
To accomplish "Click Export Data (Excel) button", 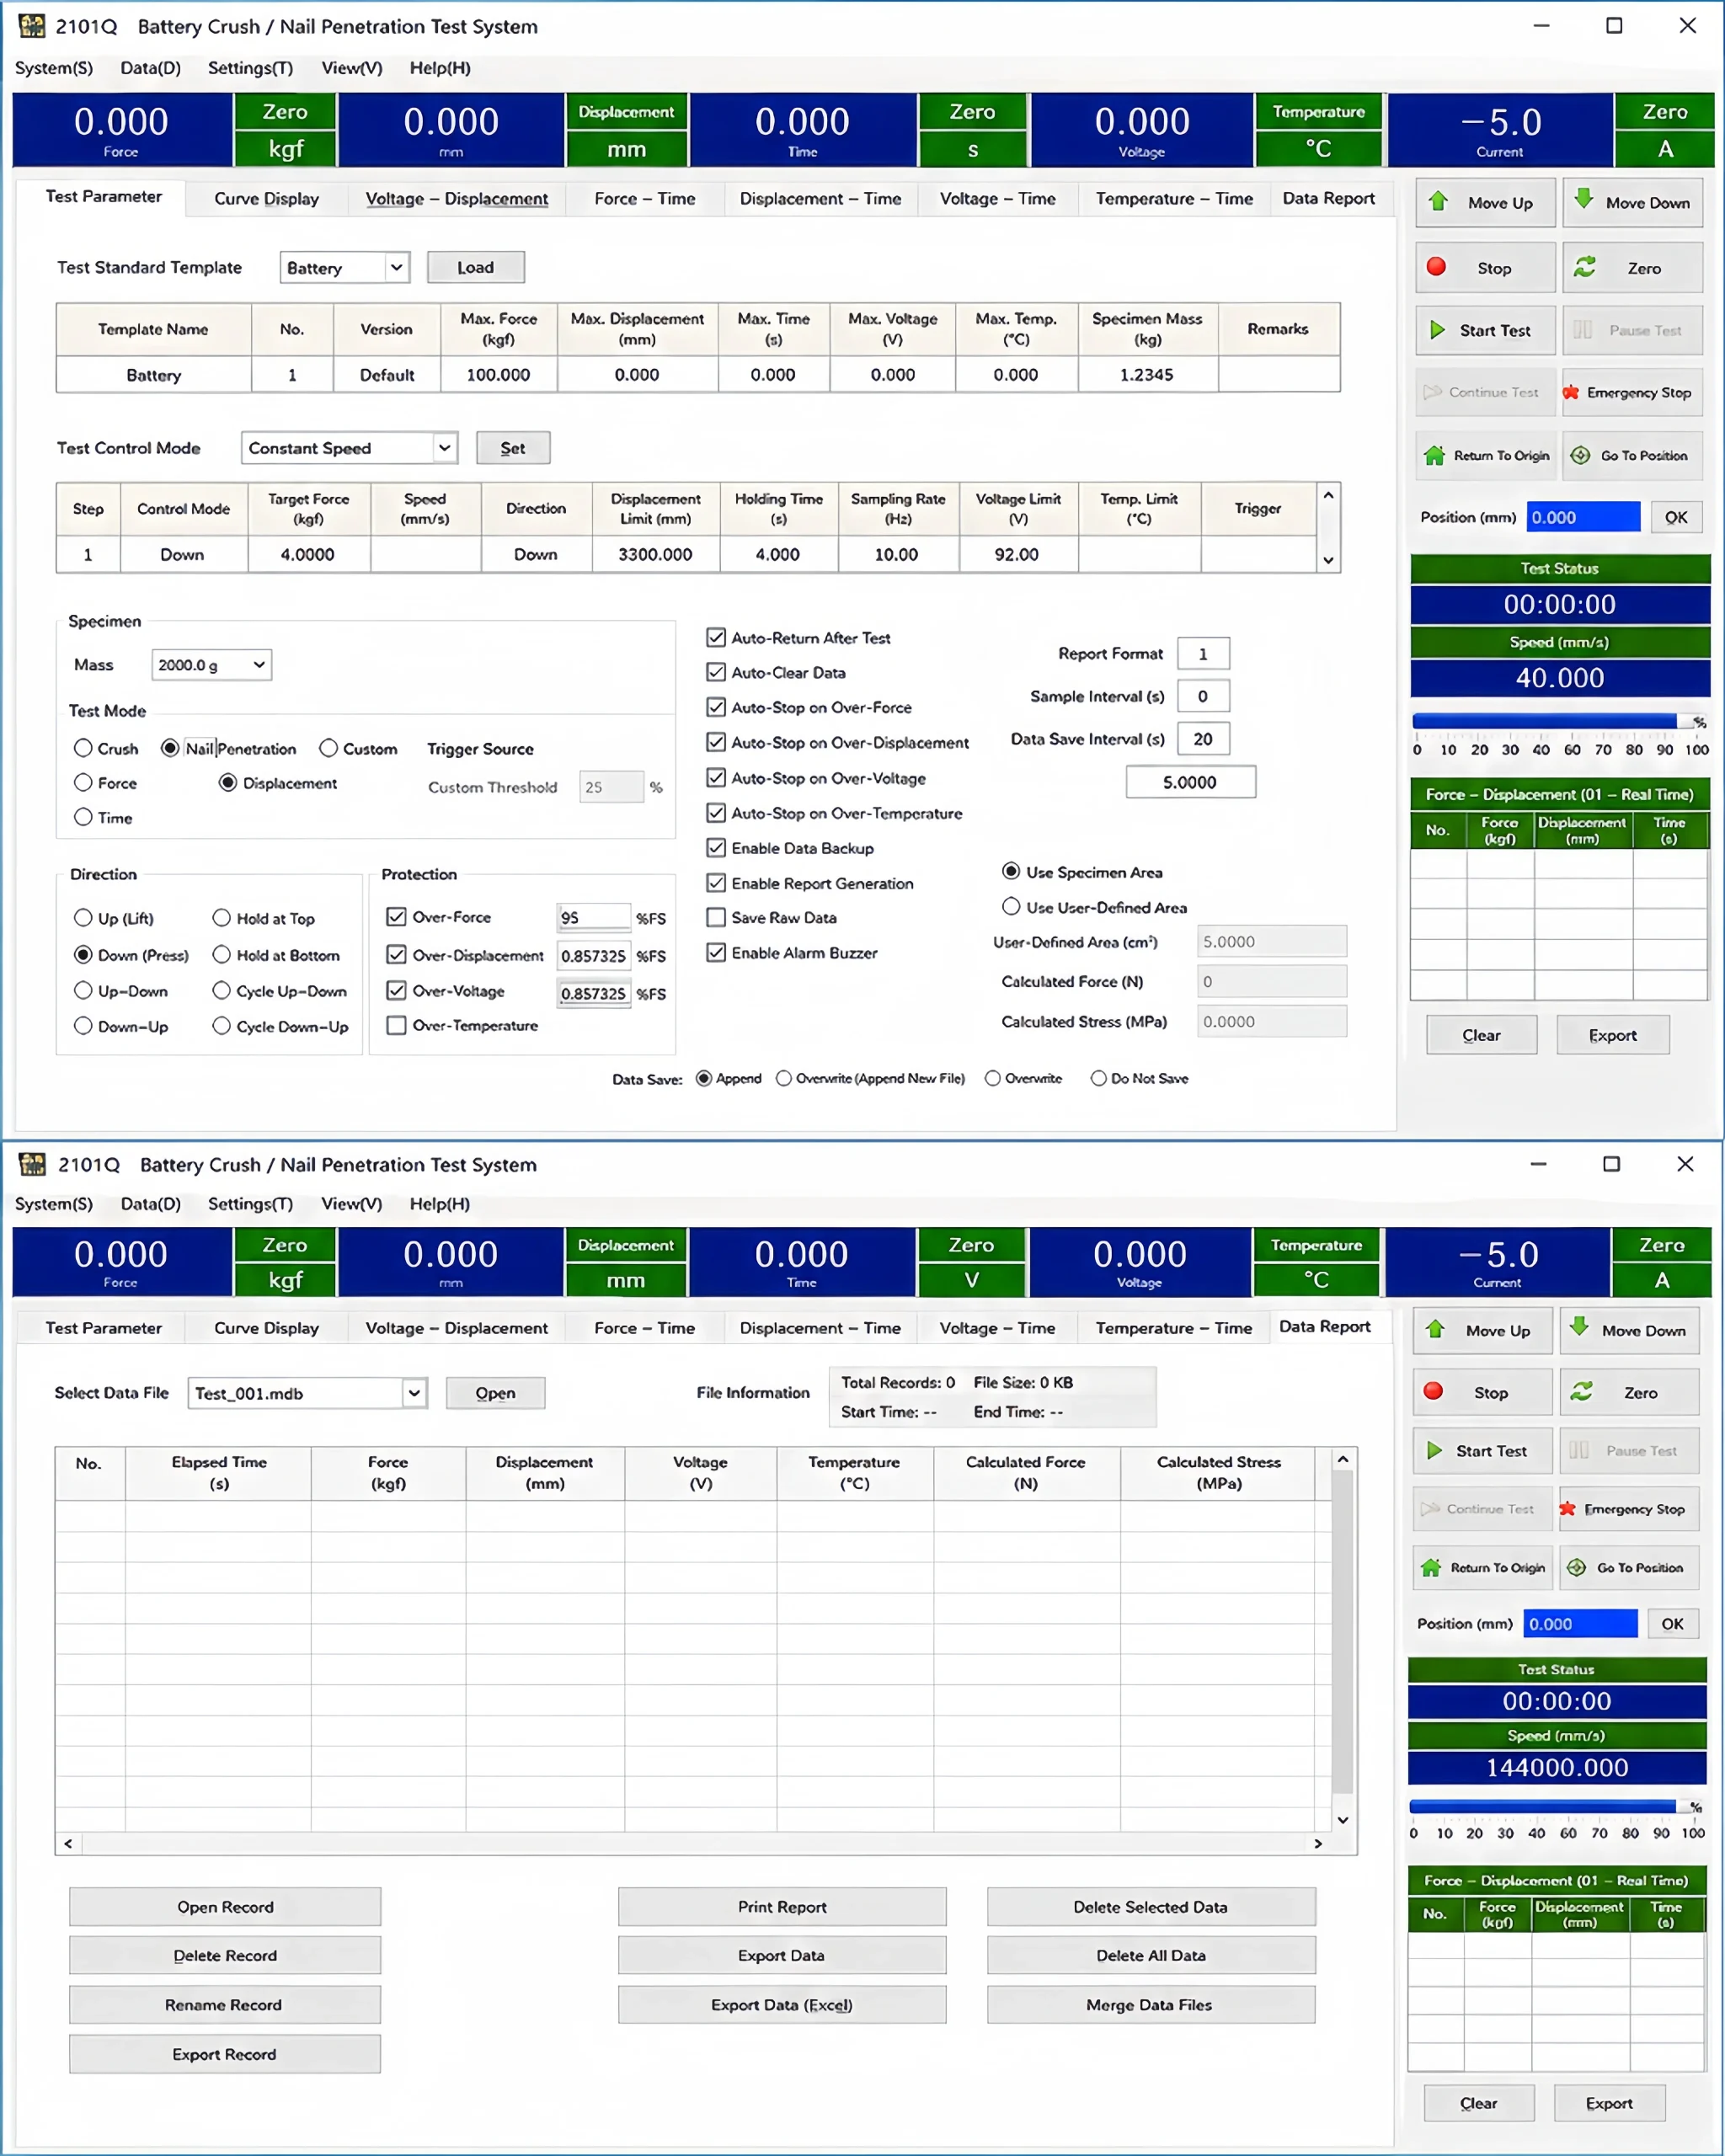I will (781, 2004).
